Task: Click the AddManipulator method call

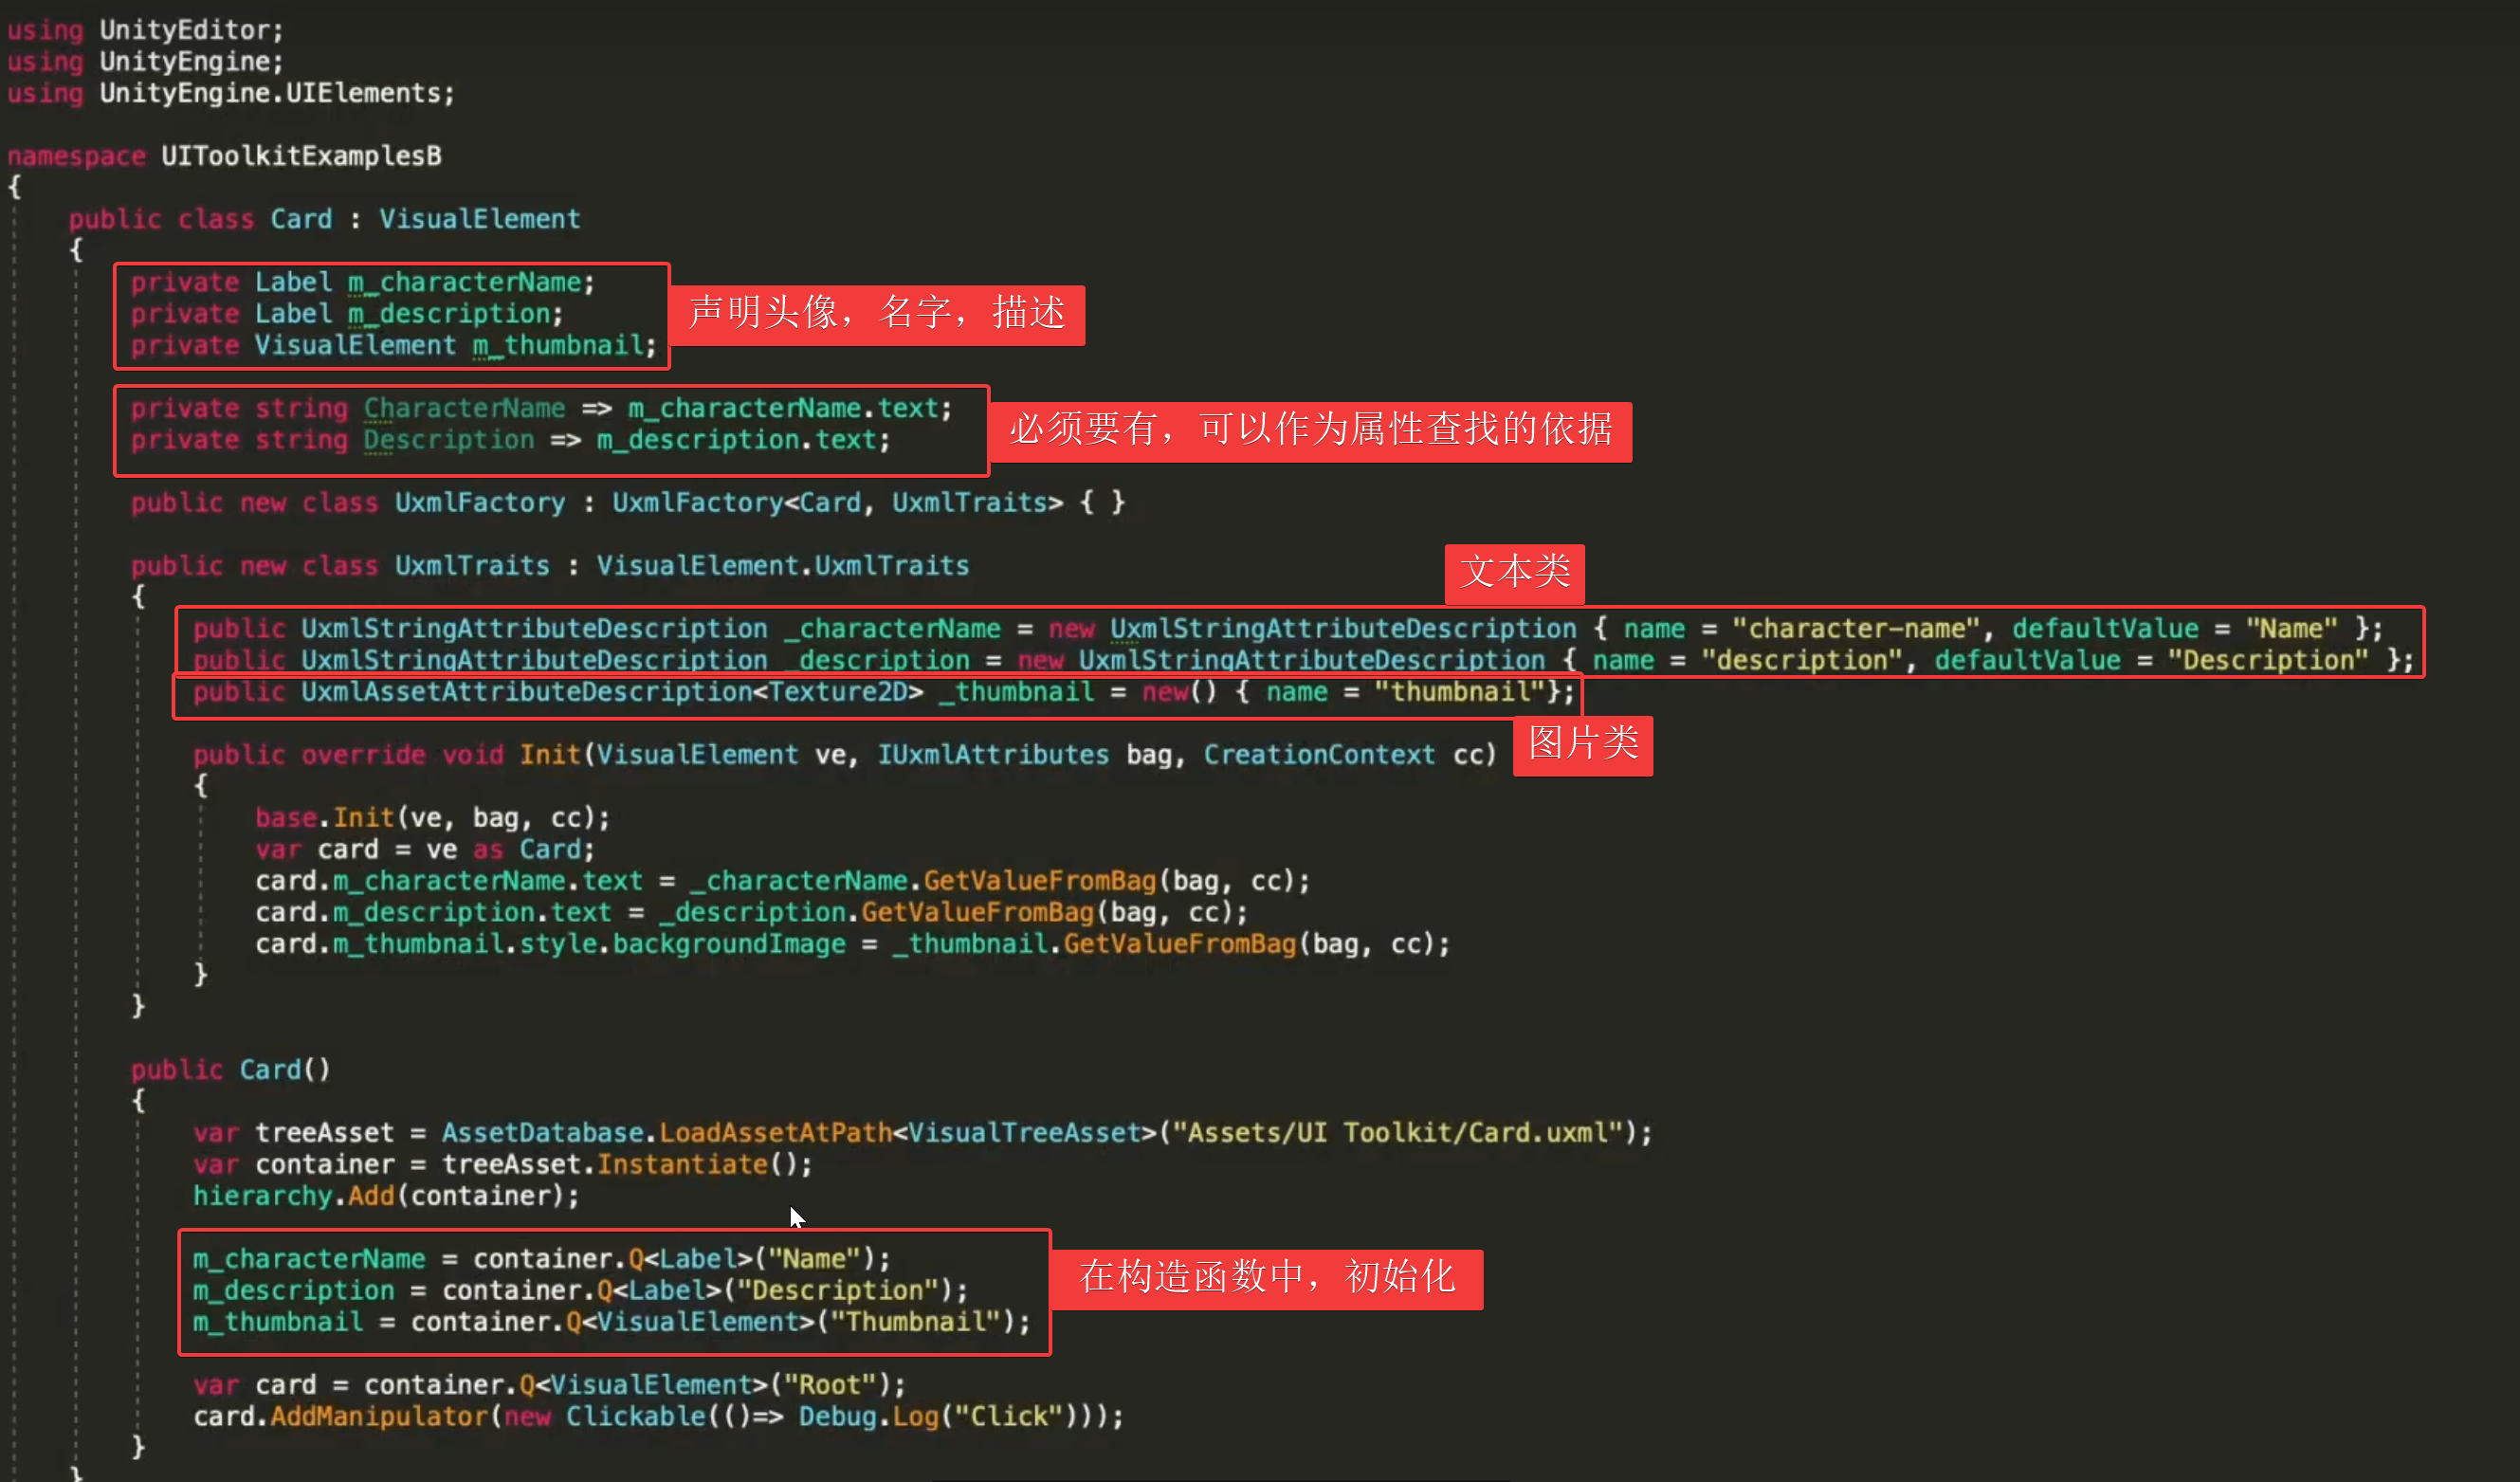Action: (x=378, y=1416)
